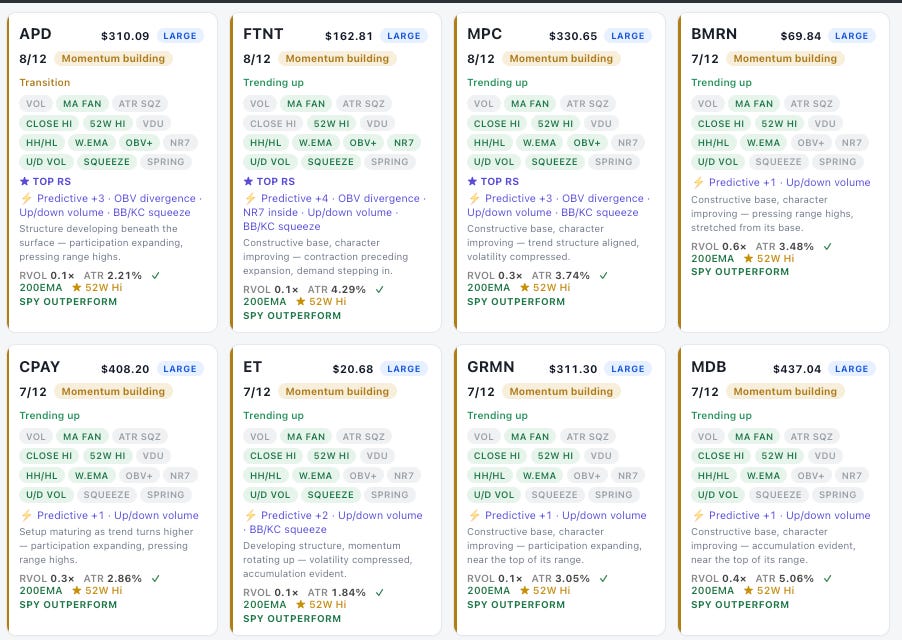
Task: Click the green ATR checkmark on MDB card
Action: coord(828,578)
